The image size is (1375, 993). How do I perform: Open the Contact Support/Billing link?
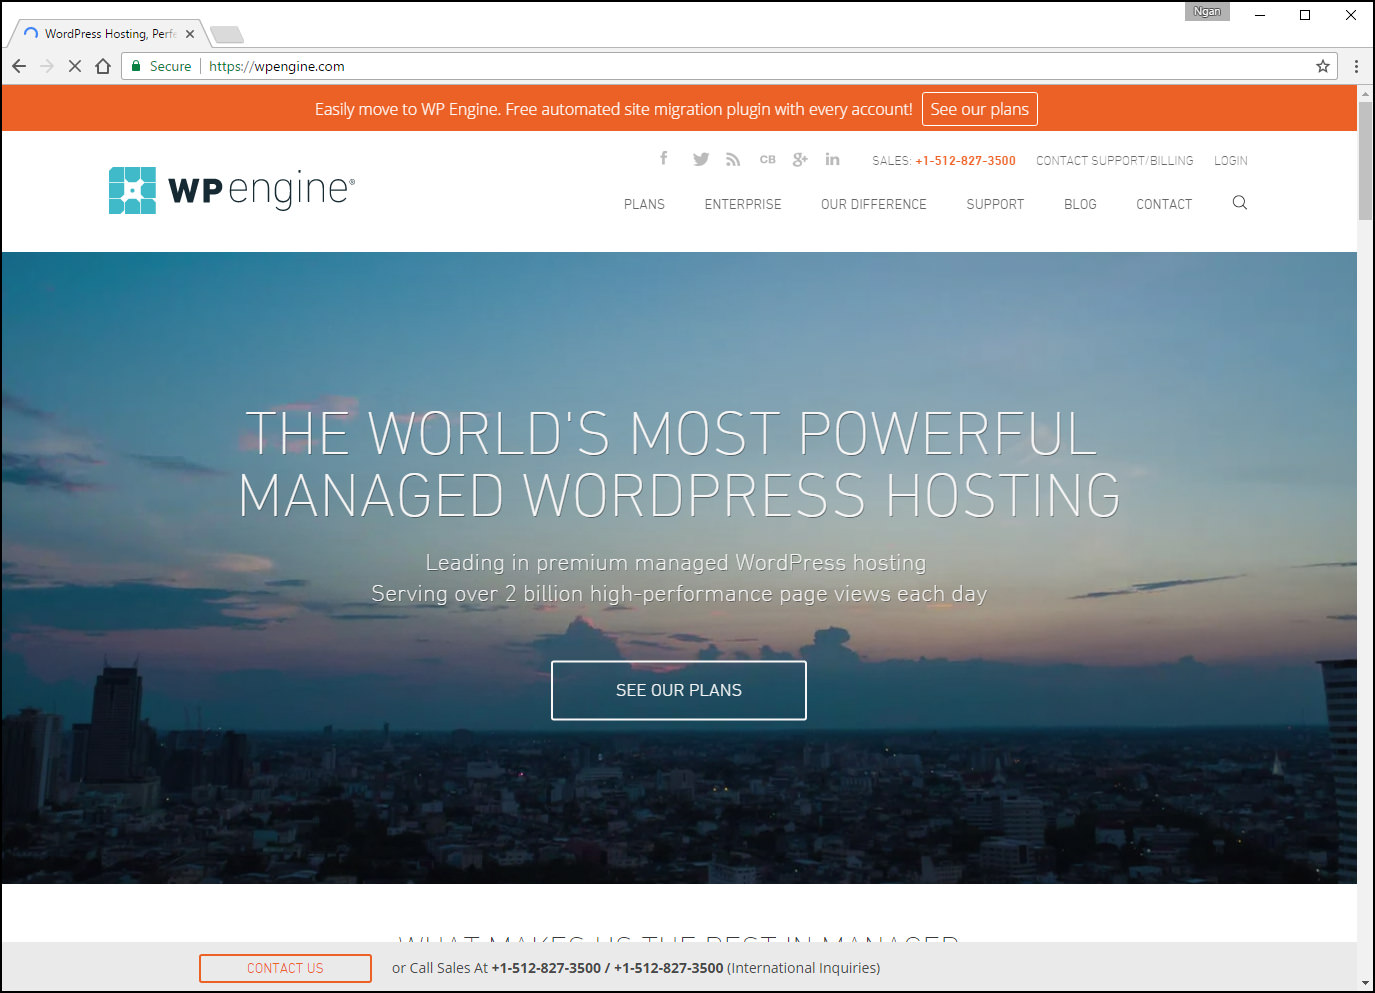tap(1115, 160)
